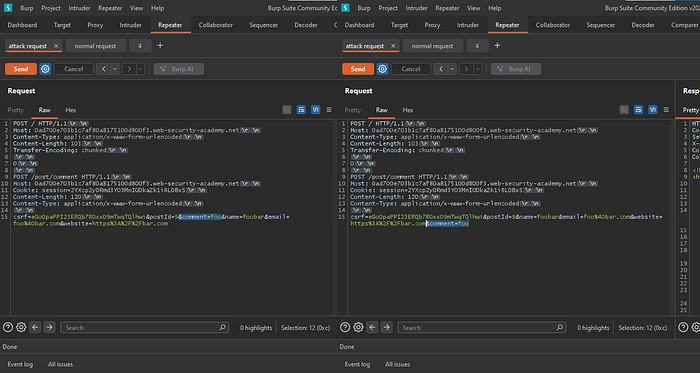Click the Search field in right window
Viewport: 700px width, 373px height.
[x=482, y=327]
